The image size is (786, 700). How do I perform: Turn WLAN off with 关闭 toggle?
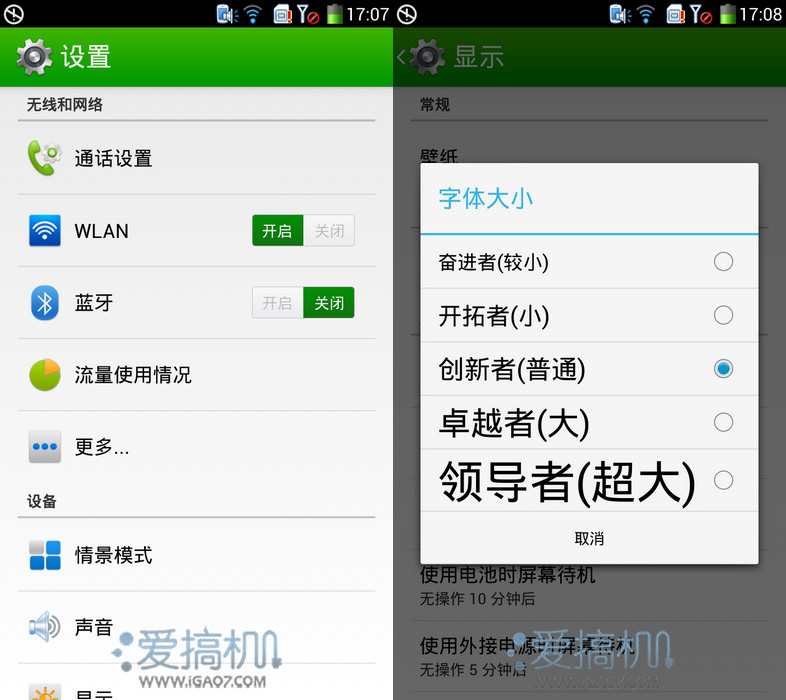(x=329, y=231)
